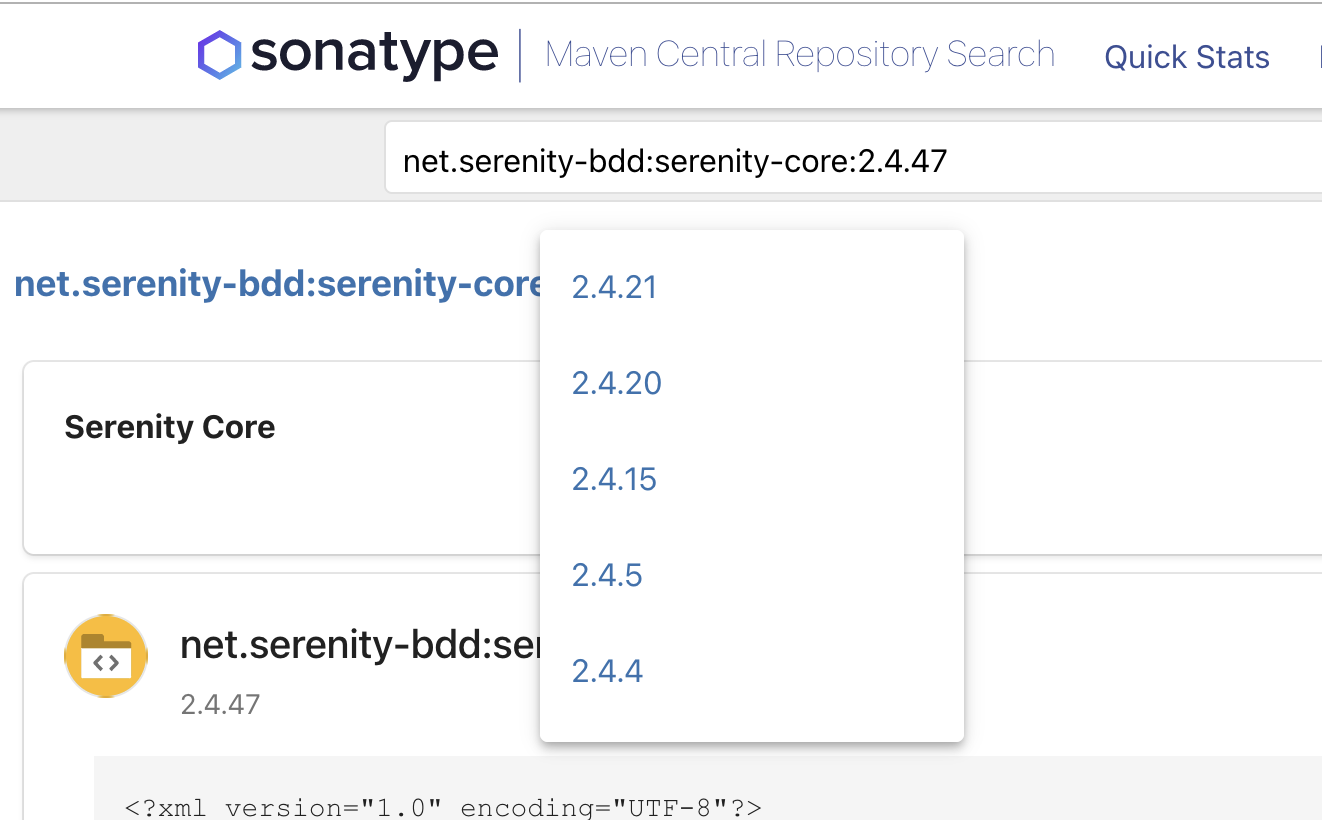Click the net.serenity-bdd:ser artifact name
This screenshot has width=1322, height=820.
click(x=360, y=644)
